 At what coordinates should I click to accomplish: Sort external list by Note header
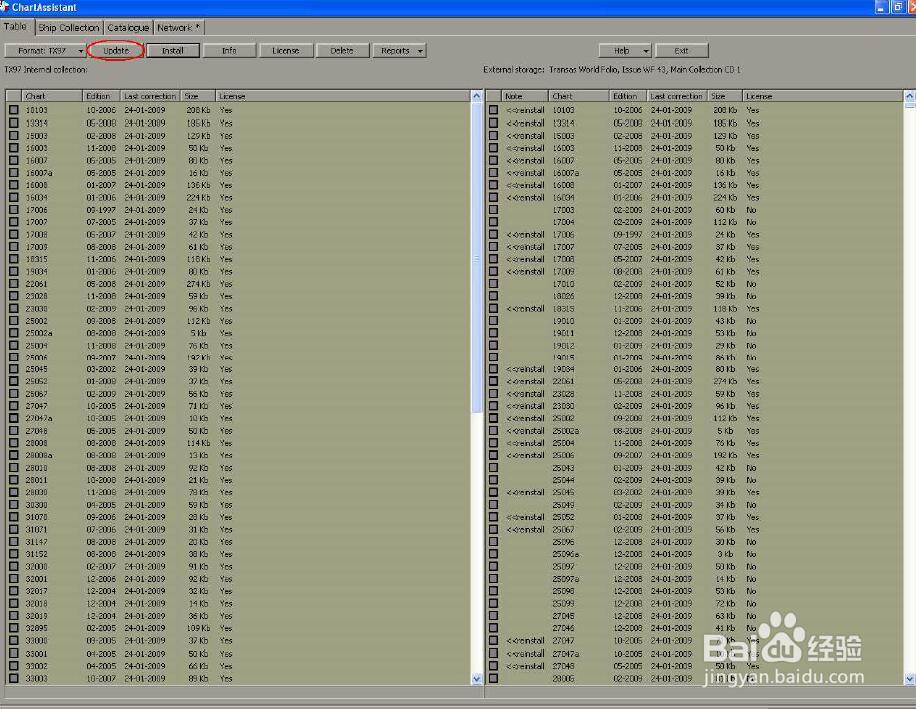(525, 96)
